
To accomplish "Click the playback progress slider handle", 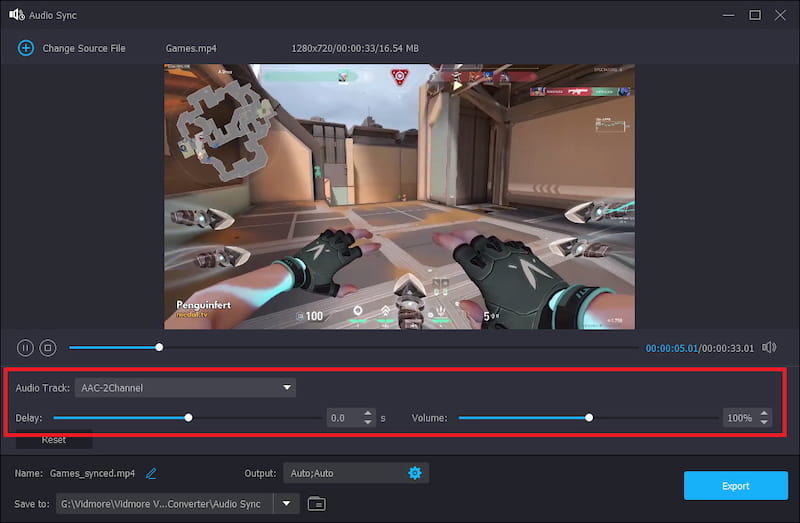I will [159, 347].
